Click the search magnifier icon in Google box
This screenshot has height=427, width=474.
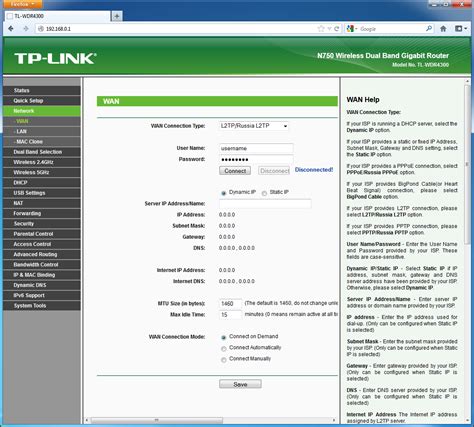pyautogui.click(x=429, y=29)
